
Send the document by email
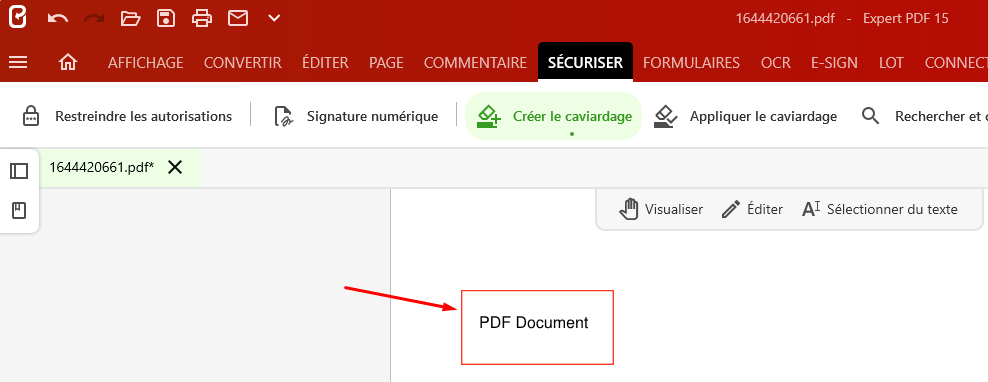[238, 18]
